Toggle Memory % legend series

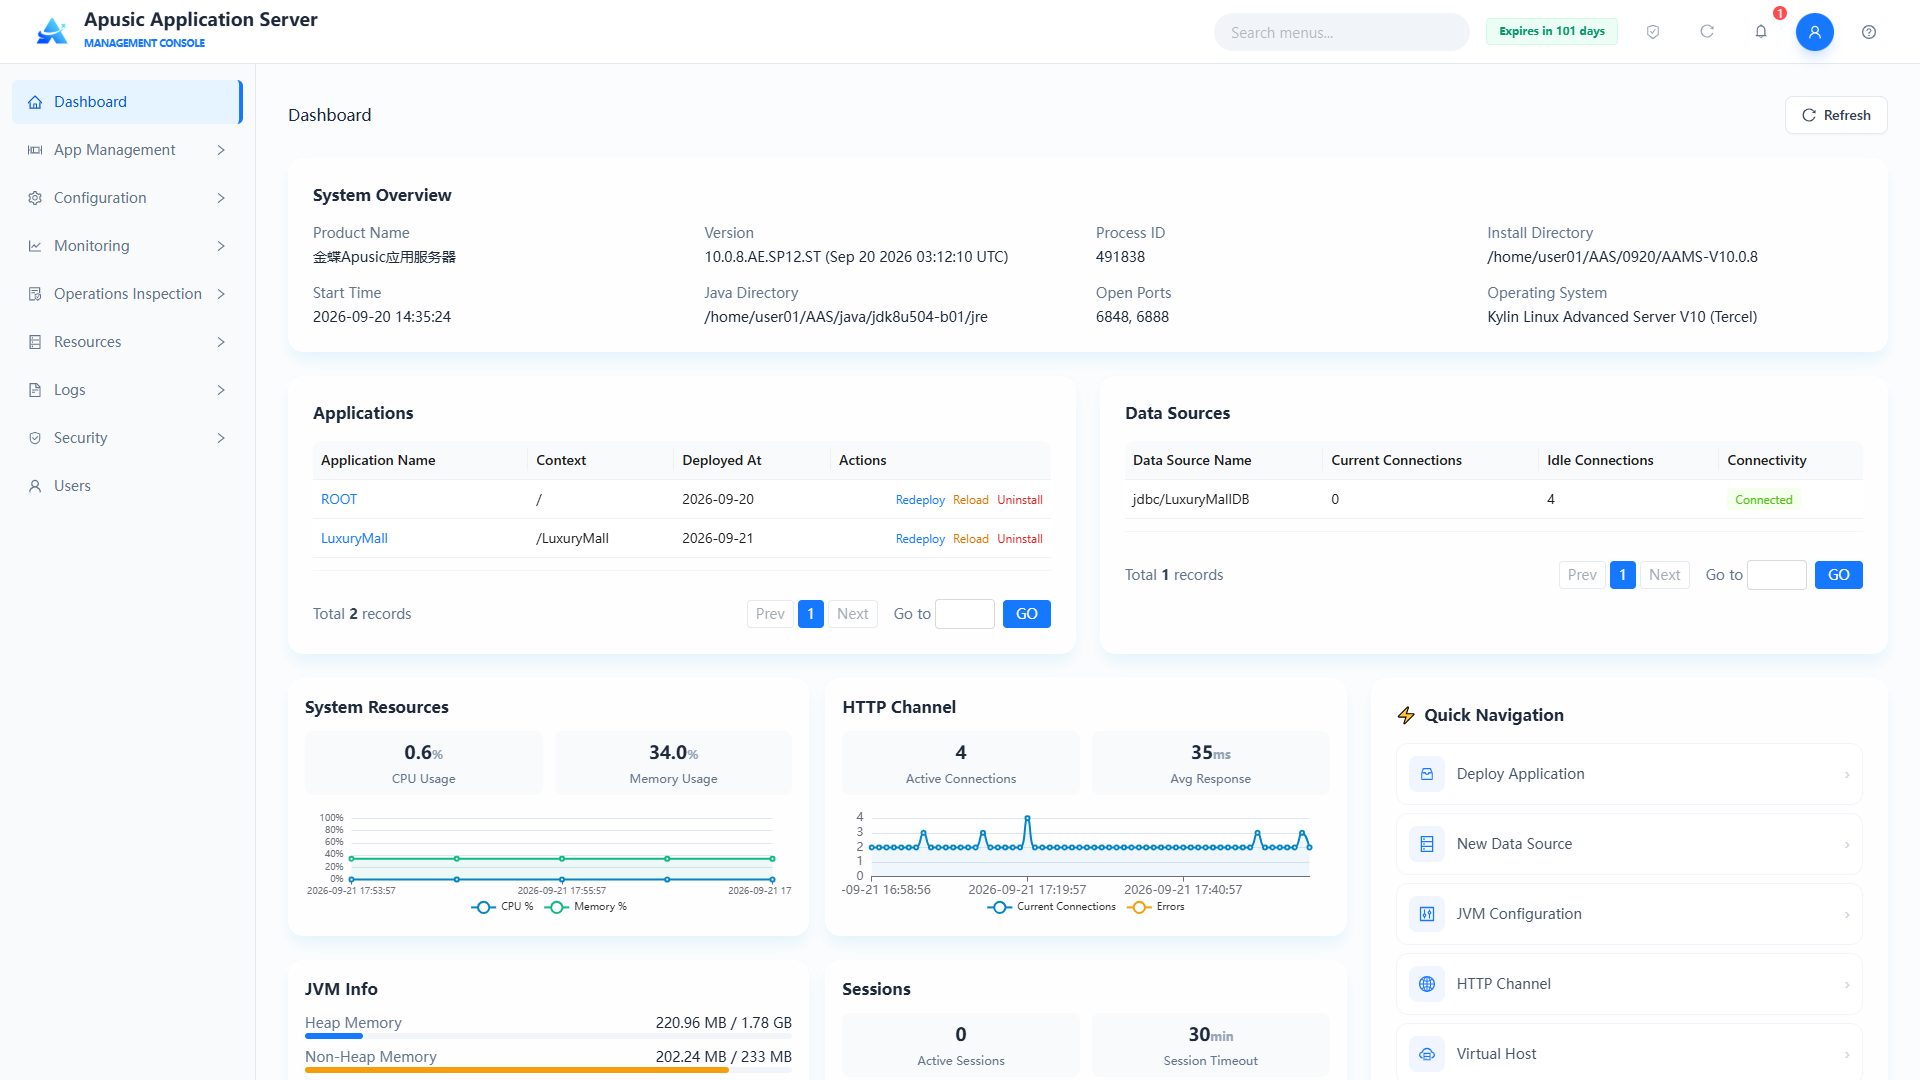586,907
